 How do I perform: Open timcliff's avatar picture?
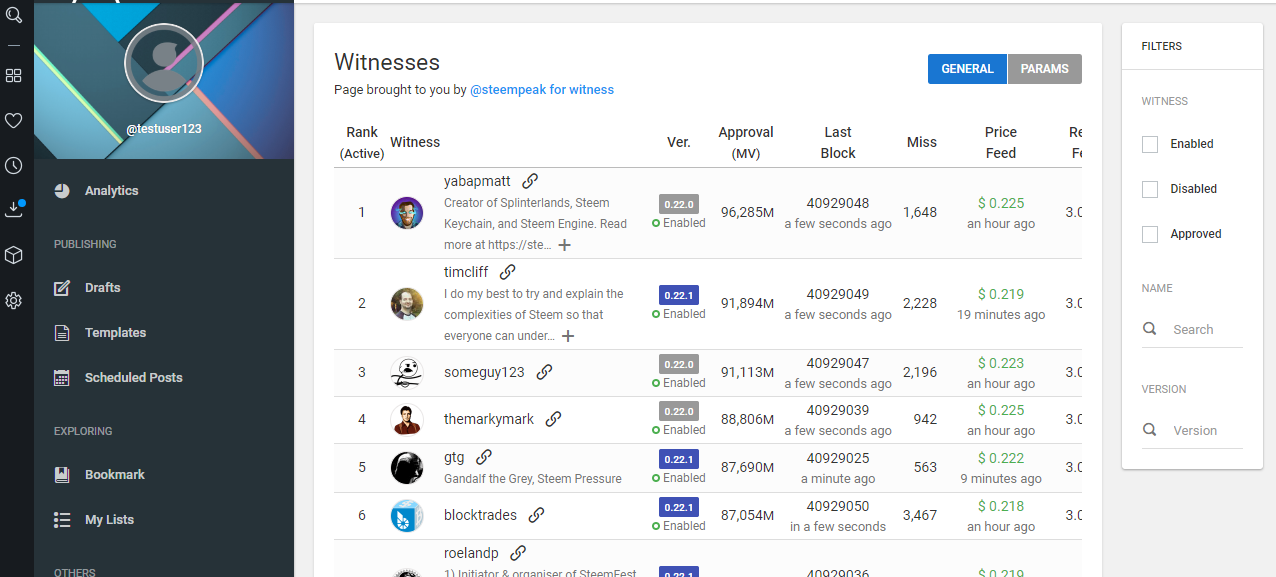[407, 304]
